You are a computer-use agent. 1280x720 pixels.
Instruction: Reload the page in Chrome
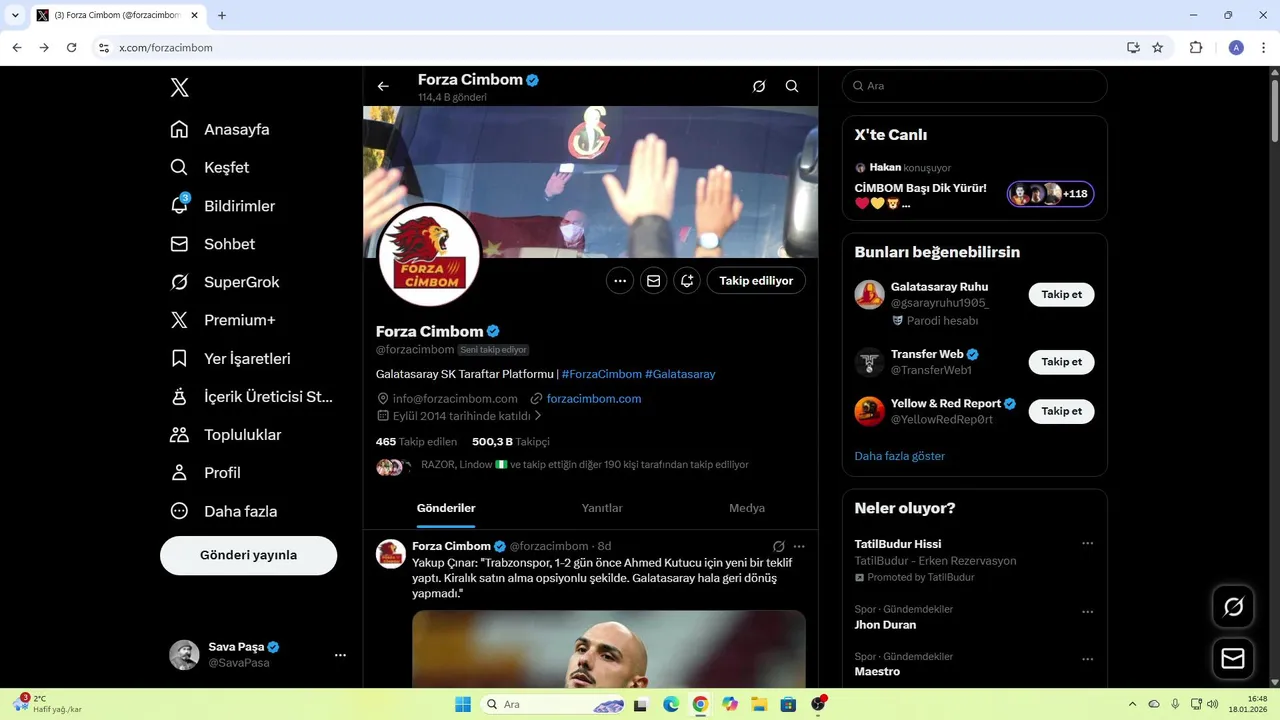pyautogui.click(x=72, y=47)
